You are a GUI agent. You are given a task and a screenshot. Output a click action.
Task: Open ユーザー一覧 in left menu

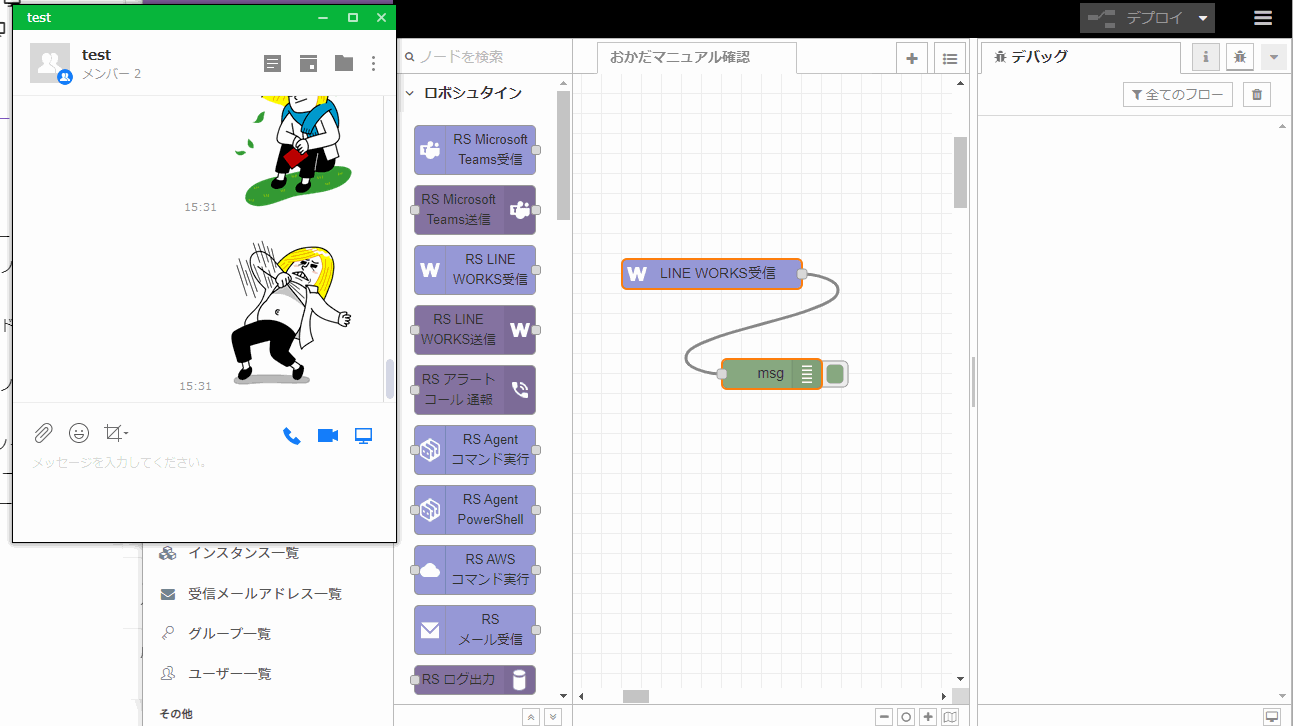coord(215,674)
